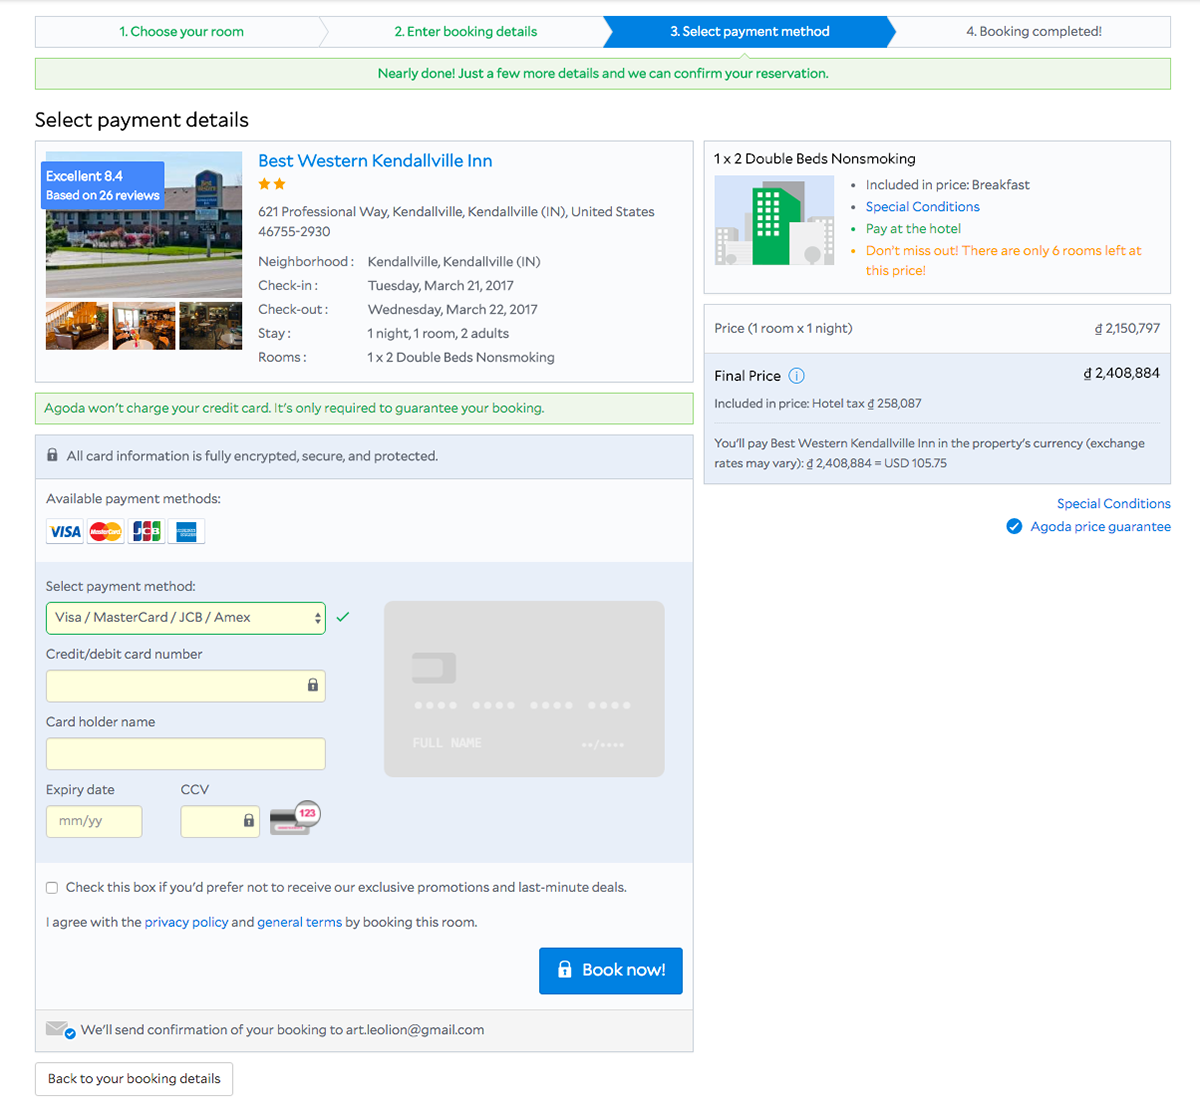Click the Book now! button

click(611, 971)
